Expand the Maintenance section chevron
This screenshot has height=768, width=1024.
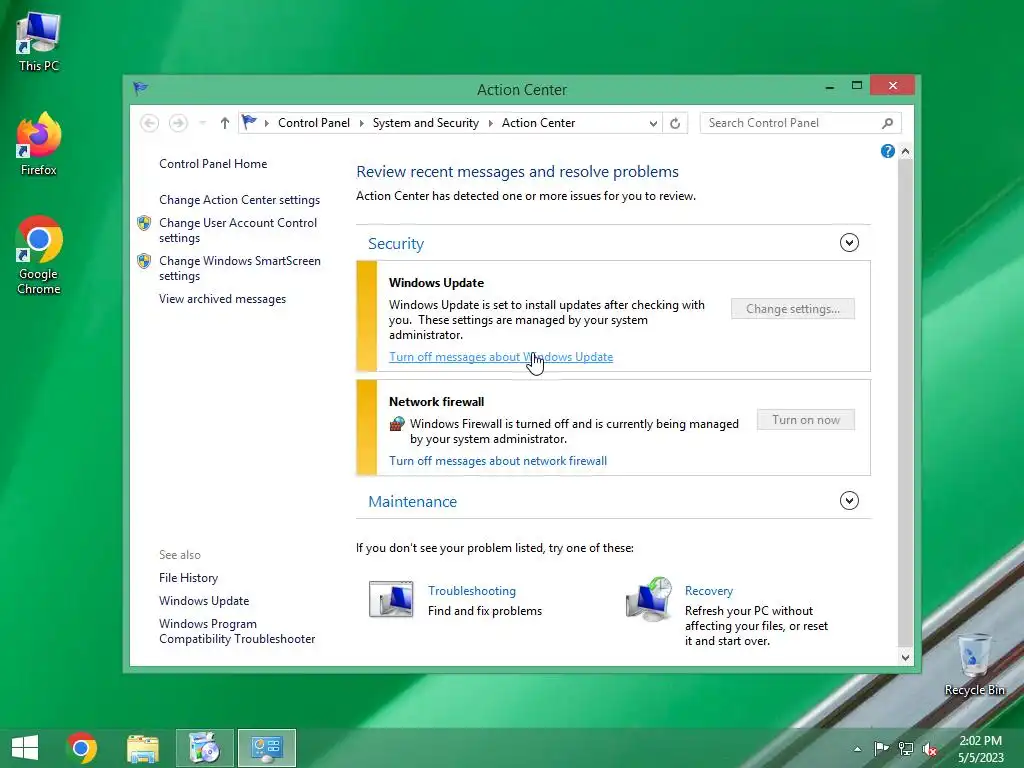849,501
